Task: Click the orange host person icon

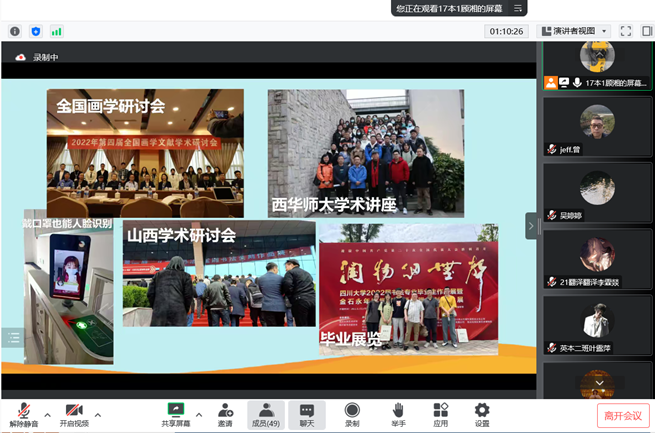Action: tap(551, 83)
